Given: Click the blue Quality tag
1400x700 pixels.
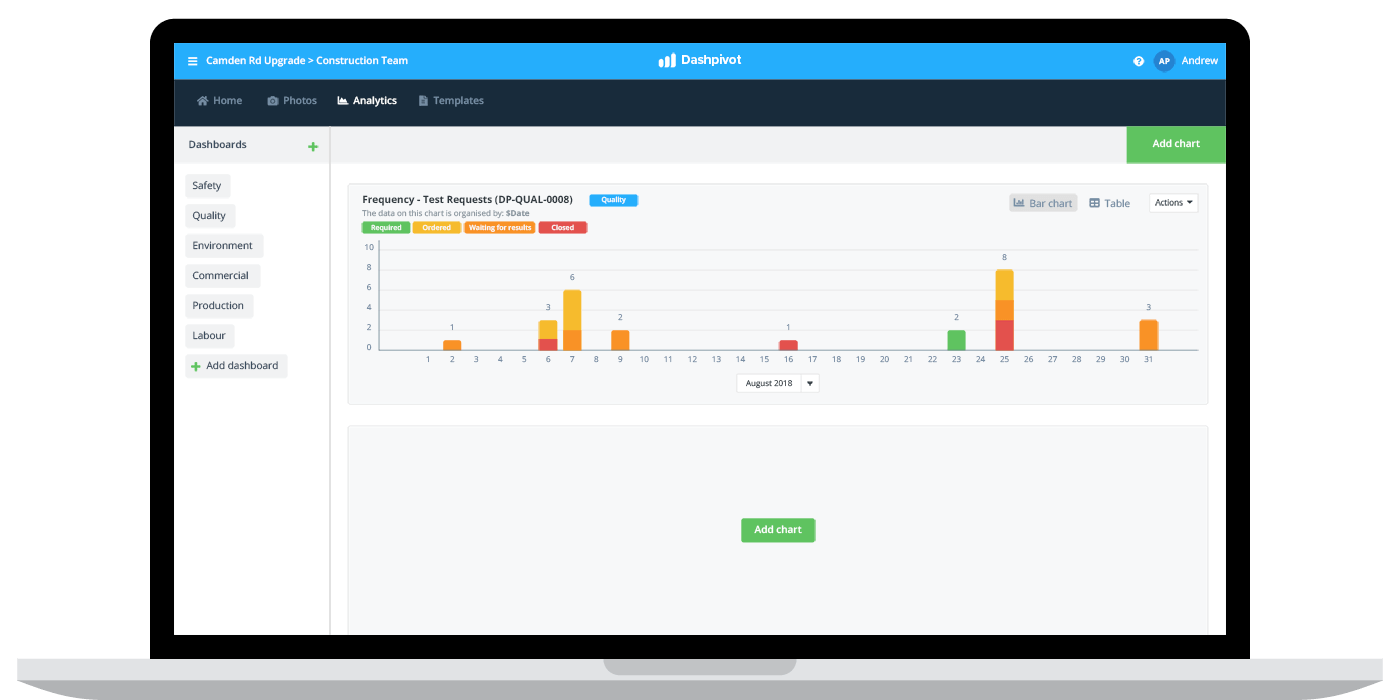Looking at the screenshot, I should click(613, 200).
